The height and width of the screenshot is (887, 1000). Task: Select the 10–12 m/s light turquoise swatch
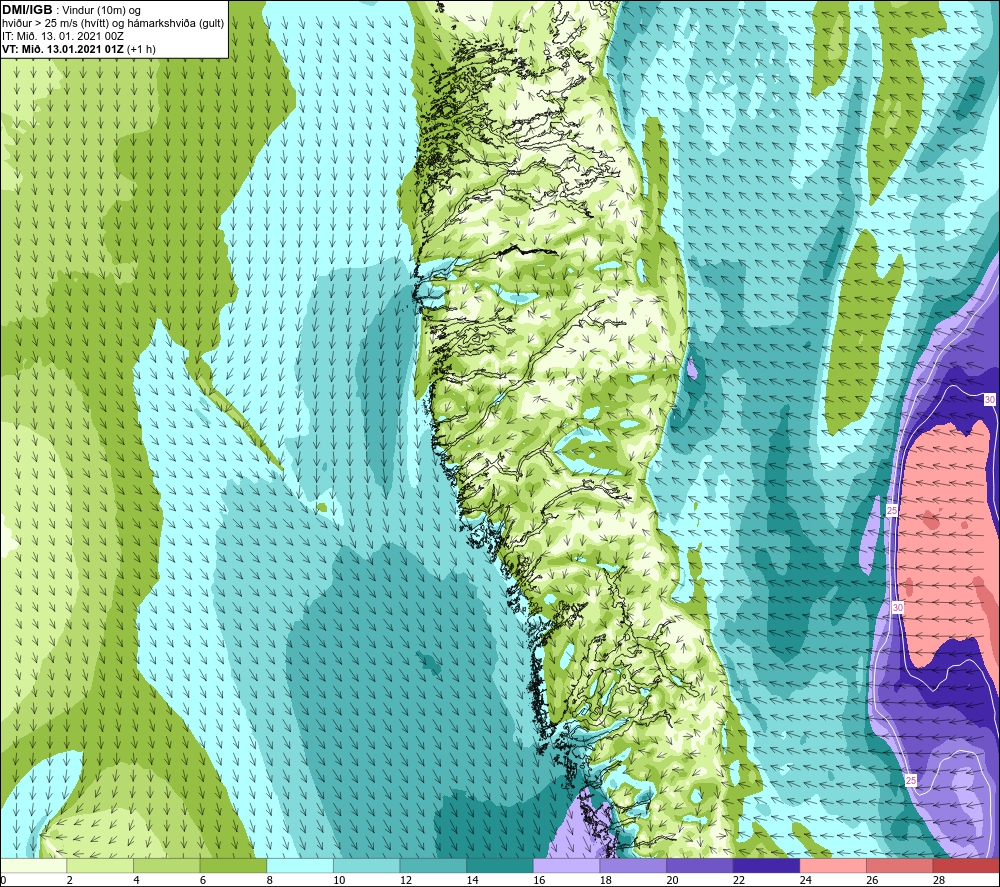coord(367,866)
